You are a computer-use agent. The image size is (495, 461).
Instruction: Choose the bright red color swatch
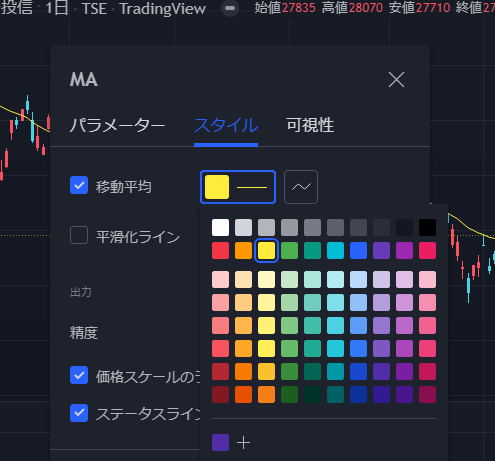point(220,250)
